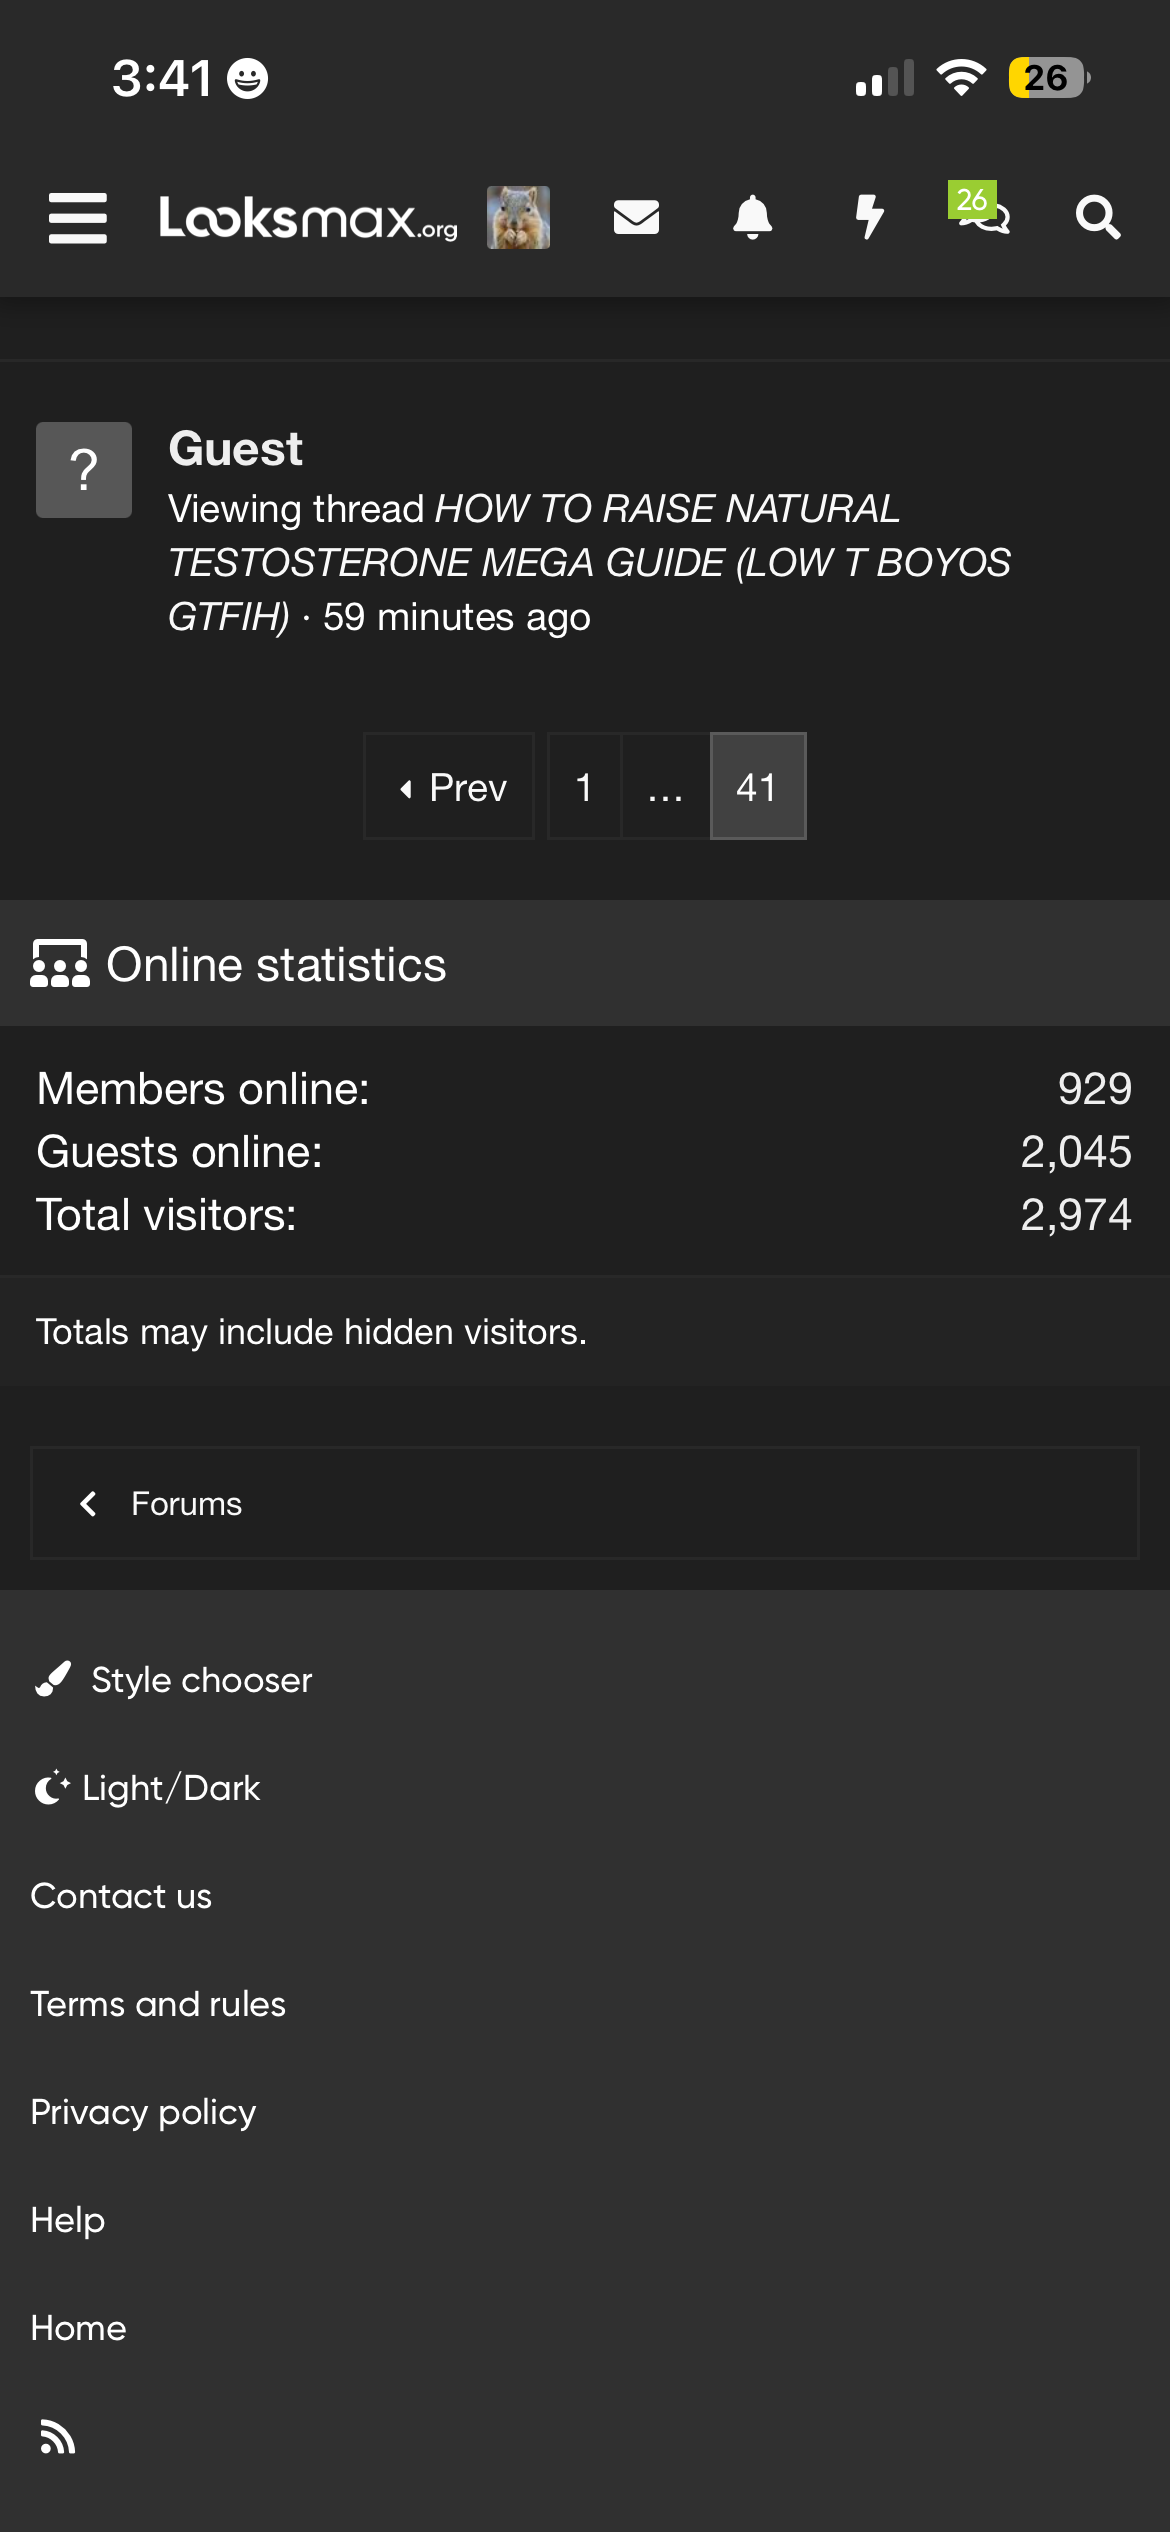Open the hamburger navigation menu

tap(78, 218)
